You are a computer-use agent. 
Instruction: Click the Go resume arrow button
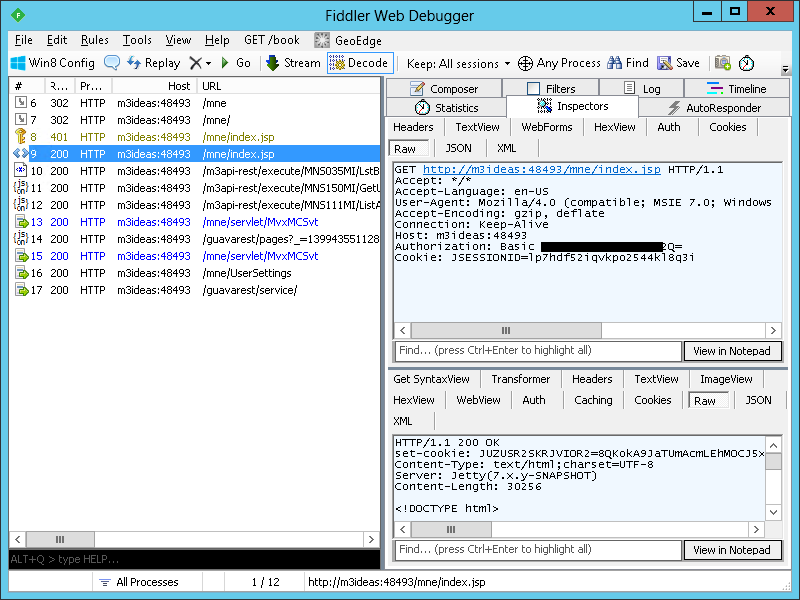pos(234,63)
